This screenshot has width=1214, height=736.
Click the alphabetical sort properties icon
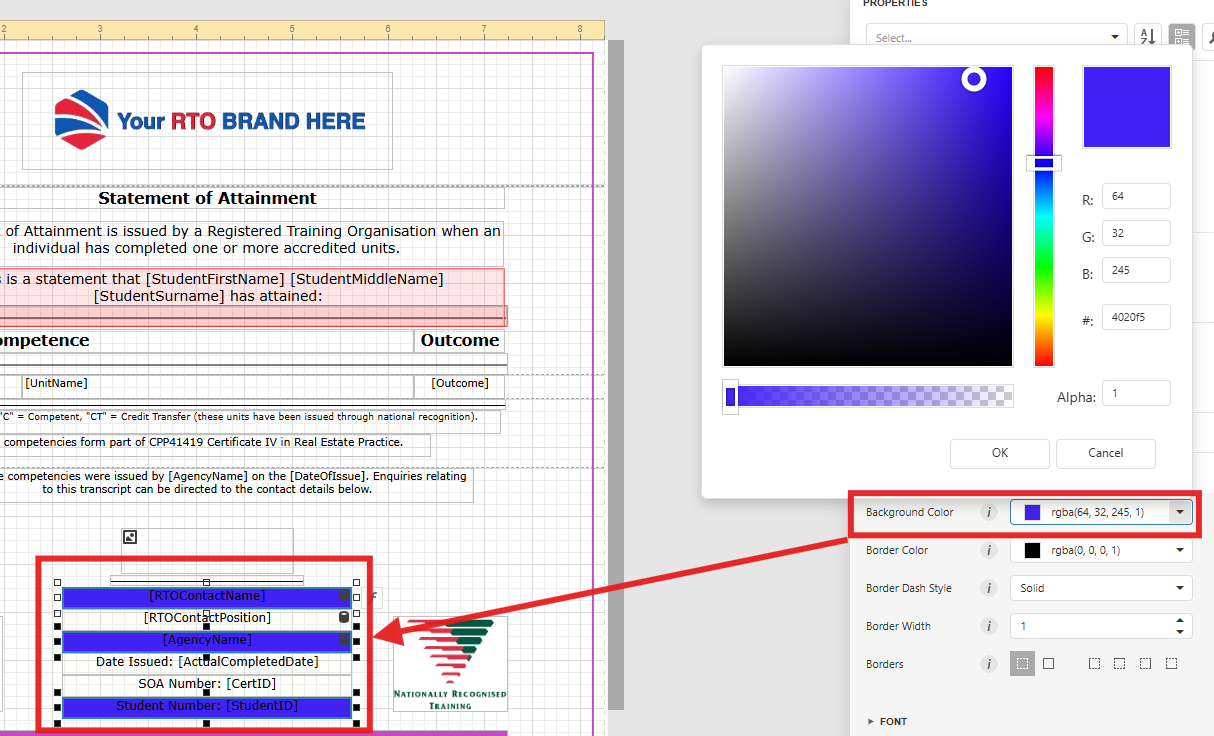click(x=1147, y=37)
